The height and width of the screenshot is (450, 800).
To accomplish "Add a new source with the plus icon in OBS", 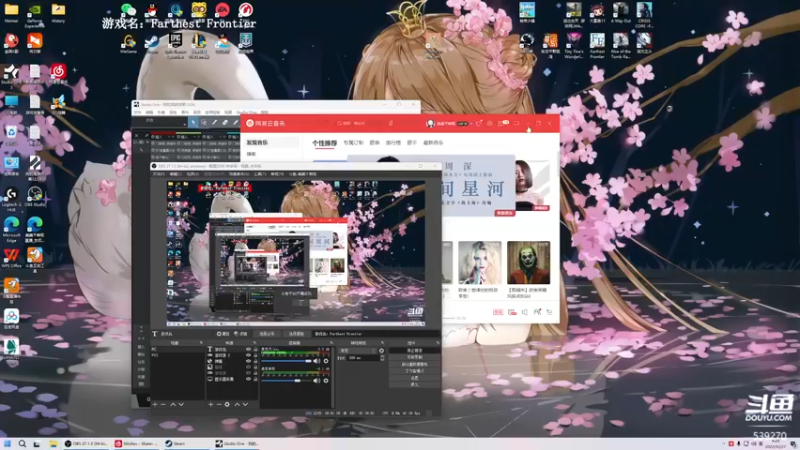I will (211, 404).
